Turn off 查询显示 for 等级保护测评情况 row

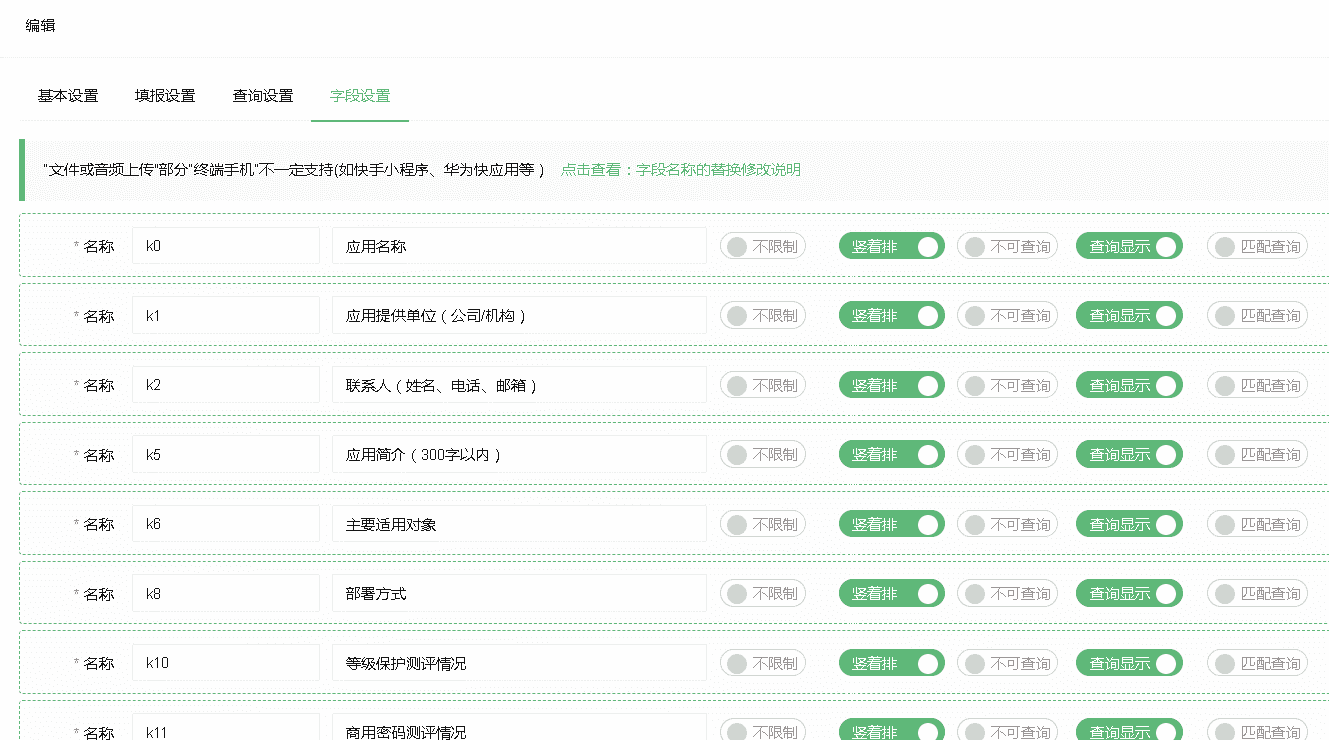pos(1129,663)
